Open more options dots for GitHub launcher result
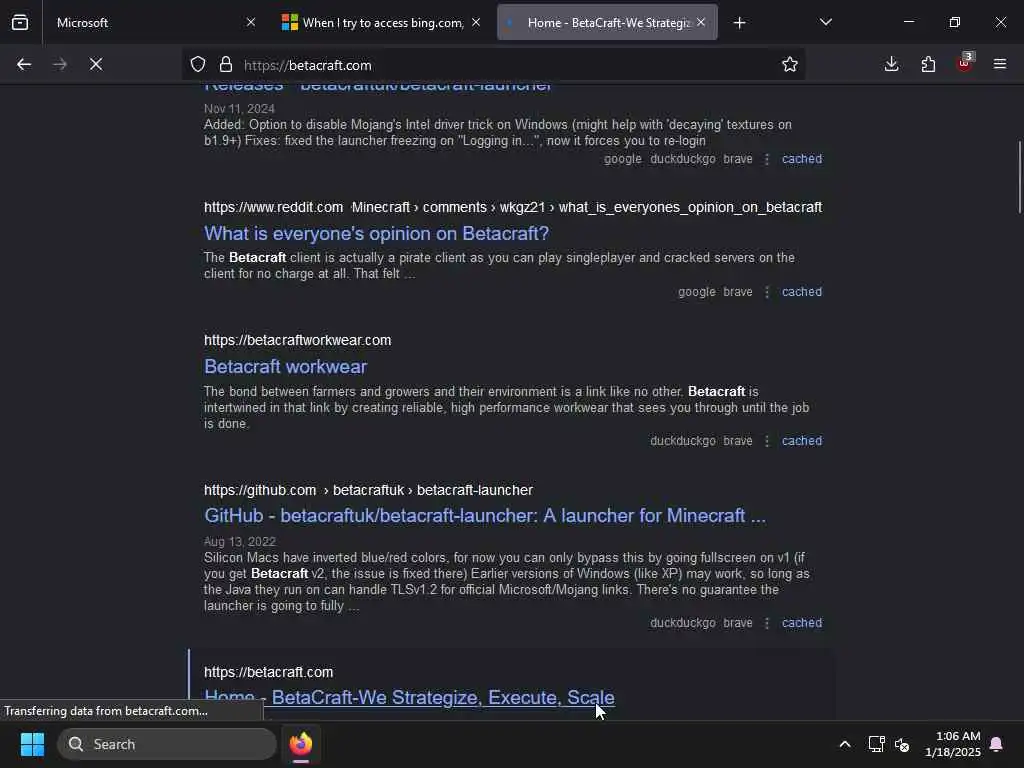Image resolution: width=1024 pixels, height=768 pixels. coord(767,623)
